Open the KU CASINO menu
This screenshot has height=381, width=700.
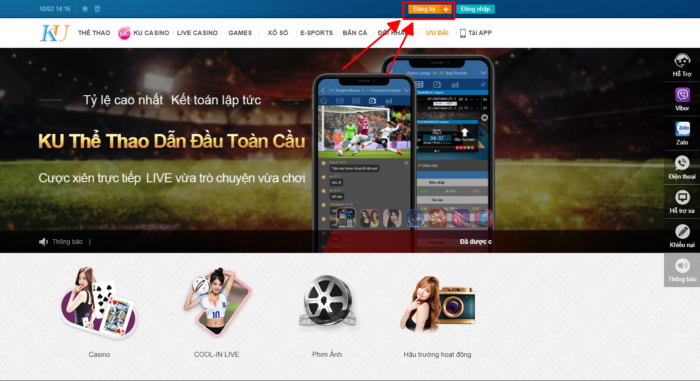click(x=151, y=33)
